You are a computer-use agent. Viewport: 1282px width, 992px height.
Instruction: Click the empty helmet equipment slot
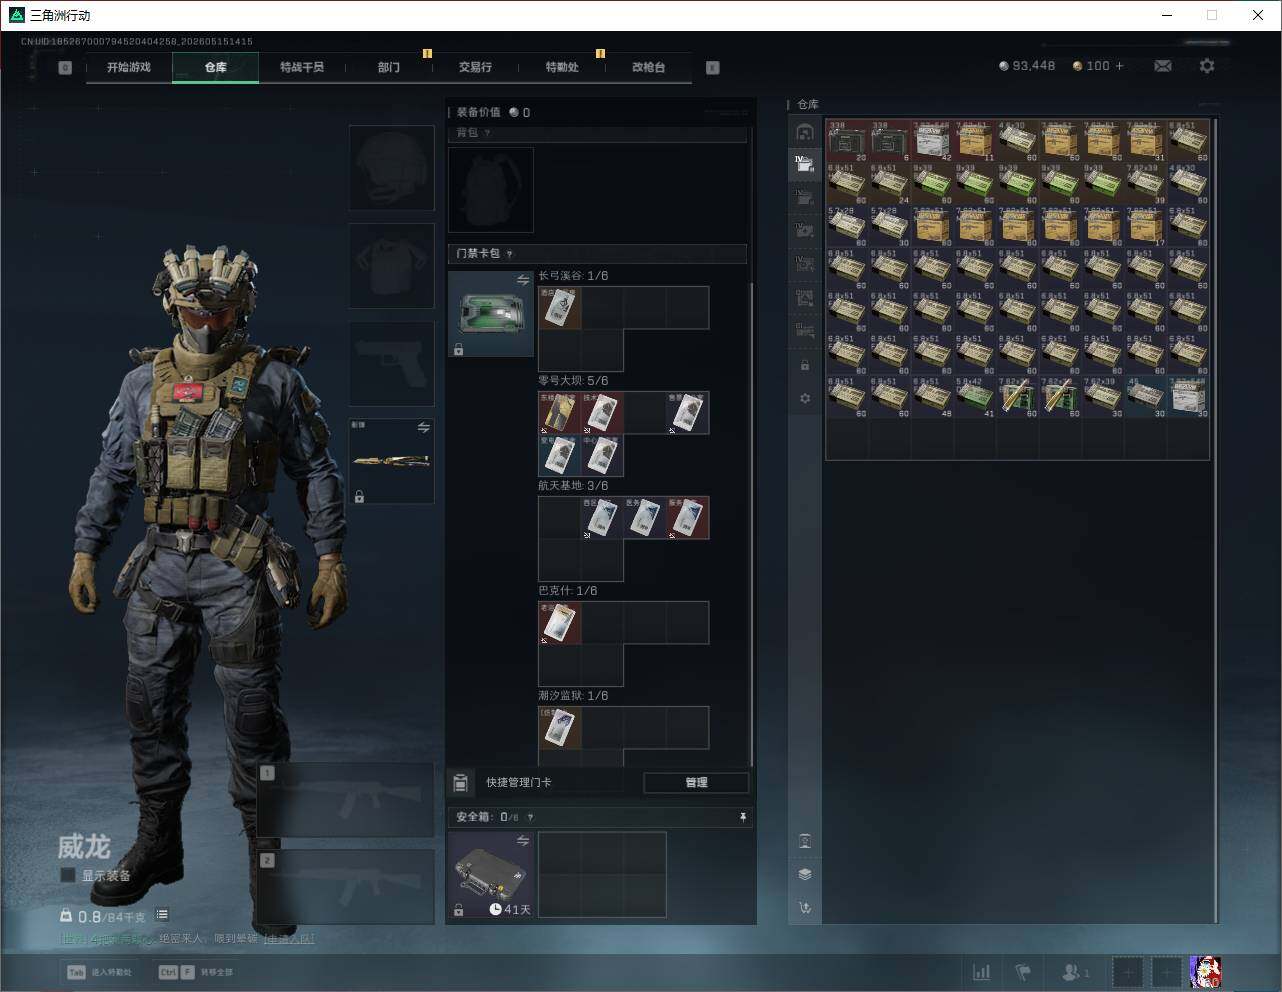click(x=392, y=168)
